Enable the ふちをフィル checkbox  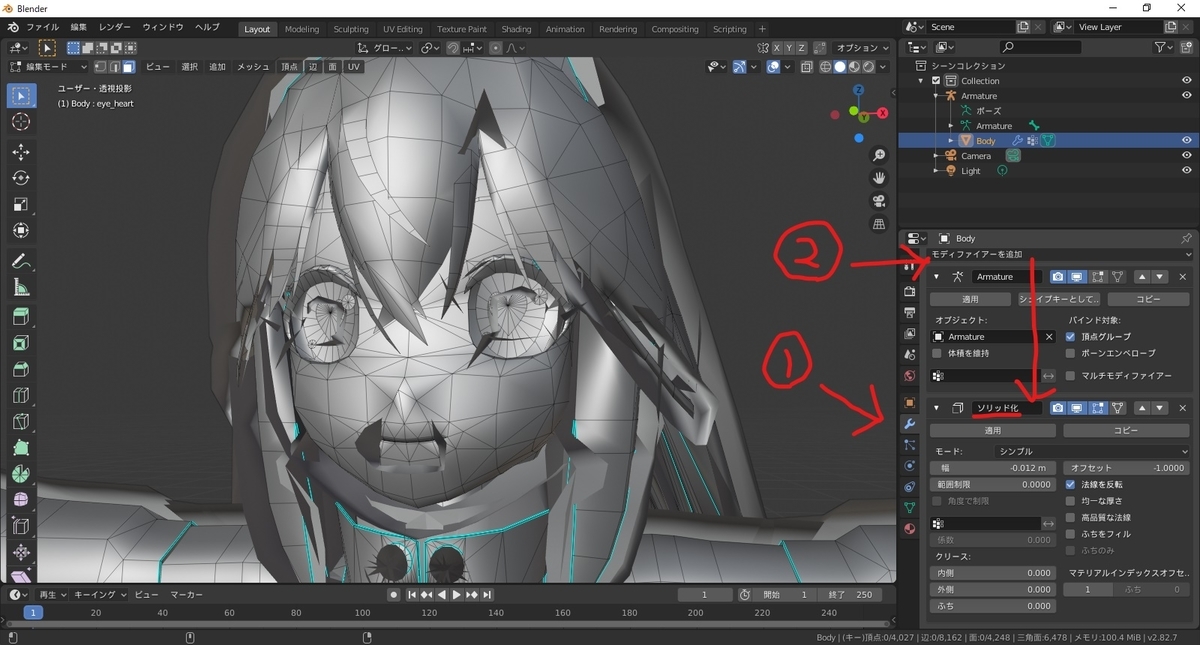(x=1071, y=533)
